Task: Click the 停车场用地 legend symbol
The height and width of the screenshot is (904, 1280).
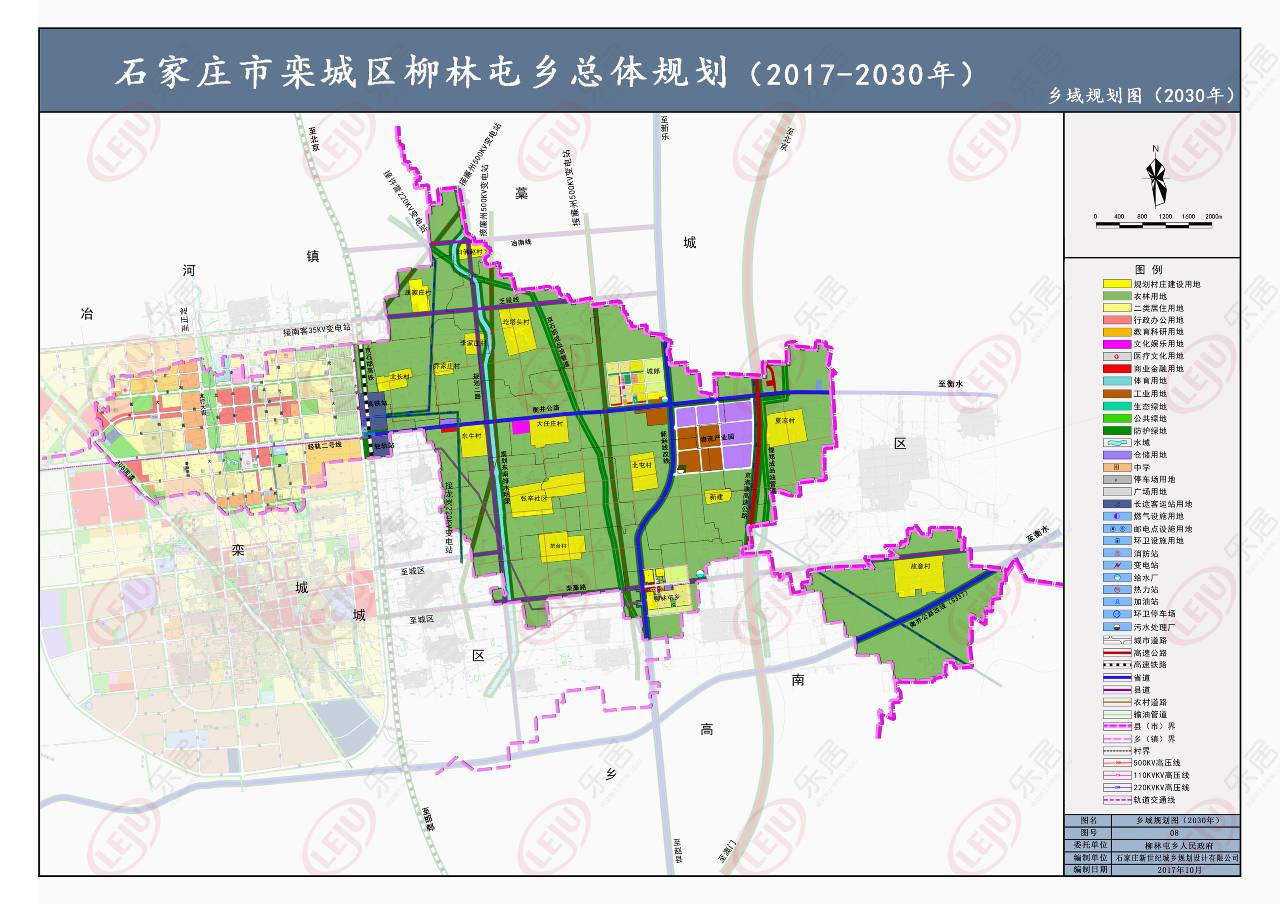Action: pyautogui.click(x=1117, y=480)
